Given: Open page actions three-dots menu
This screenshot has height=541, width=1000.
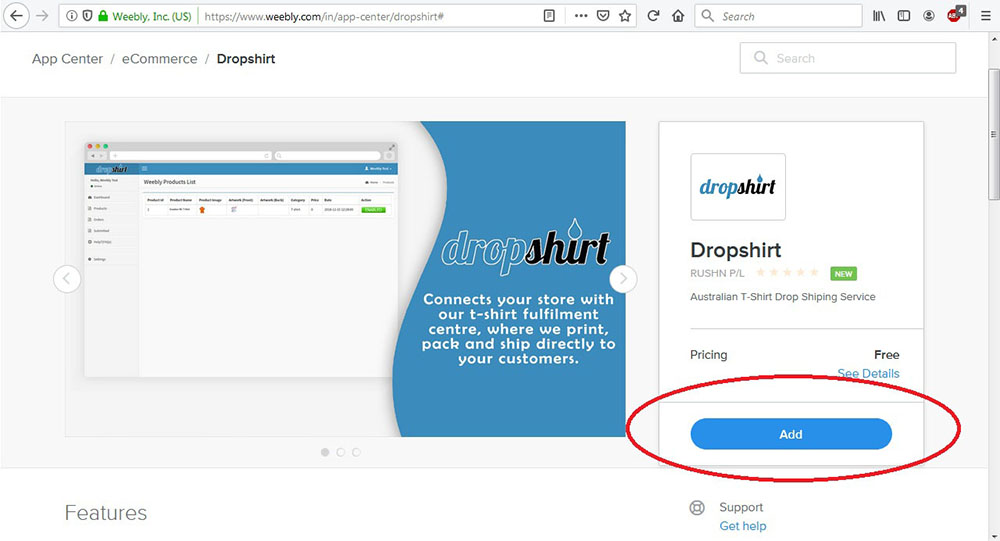Looking at the screenshot, I should point(581,16).
